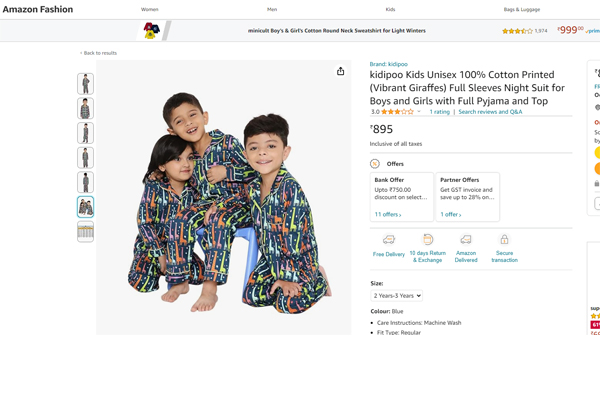Open the Size dropdown
The height and width of the screenshot is (400, 600).
397,296
